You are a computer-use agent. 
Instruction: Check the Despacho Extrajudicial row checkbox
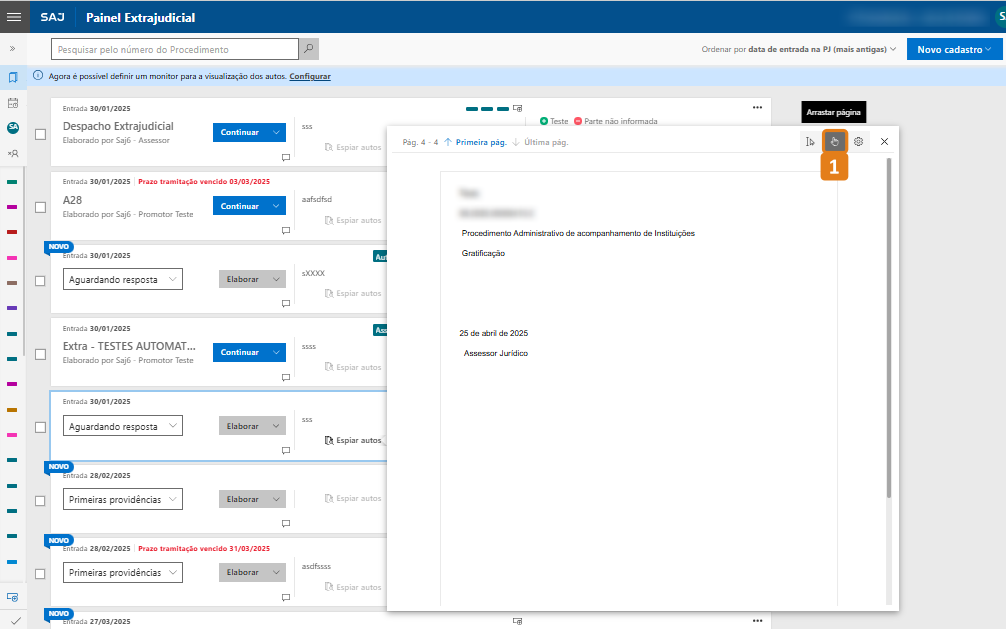41,134
